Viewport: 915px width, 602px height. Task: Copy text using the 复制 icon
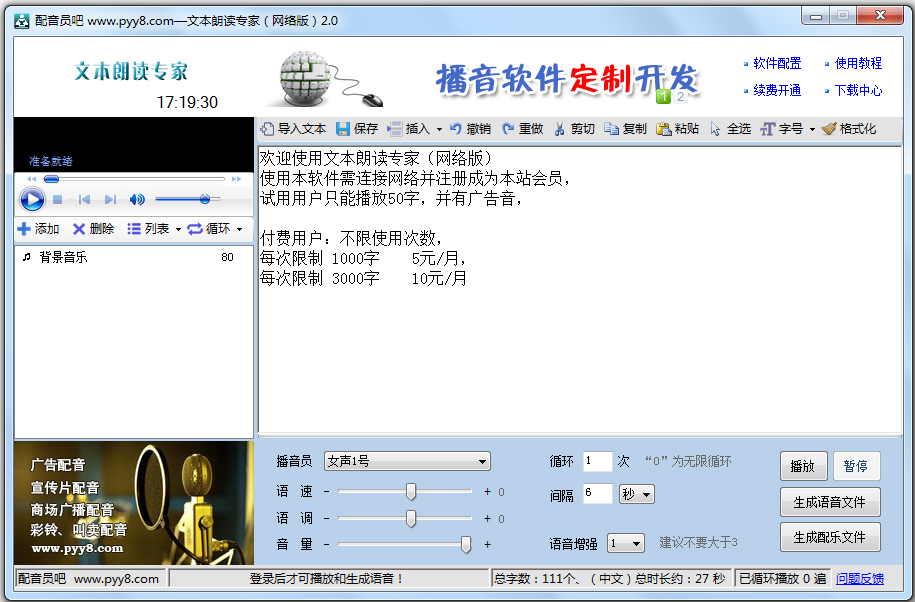(611, 129)
